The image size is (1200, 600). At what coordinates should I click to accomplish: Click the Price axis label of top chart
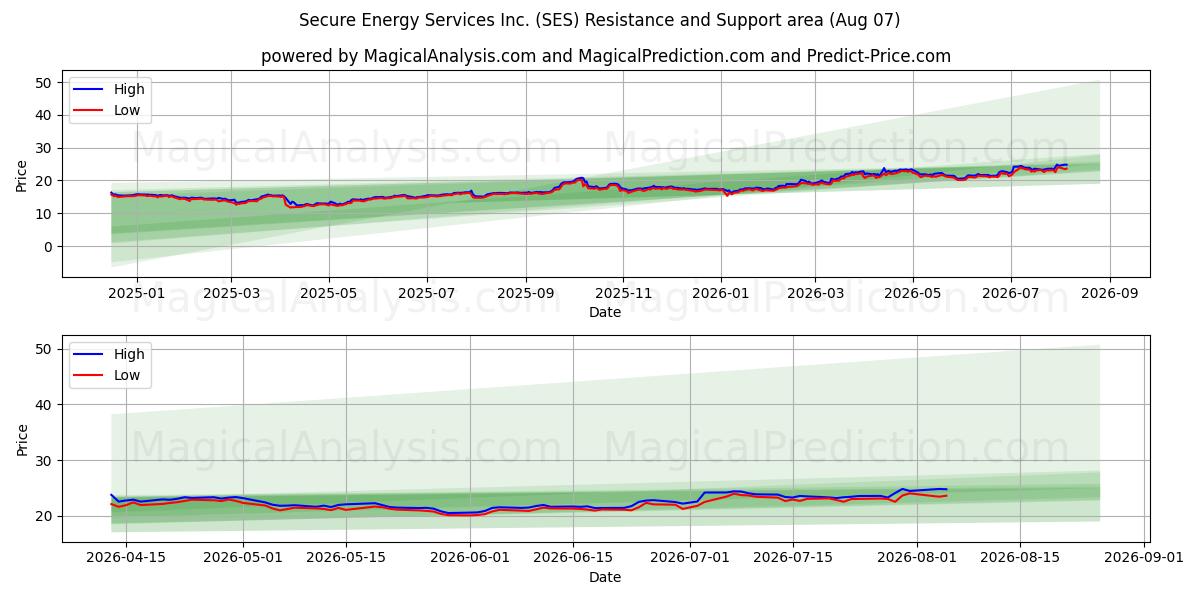[22, 174]
